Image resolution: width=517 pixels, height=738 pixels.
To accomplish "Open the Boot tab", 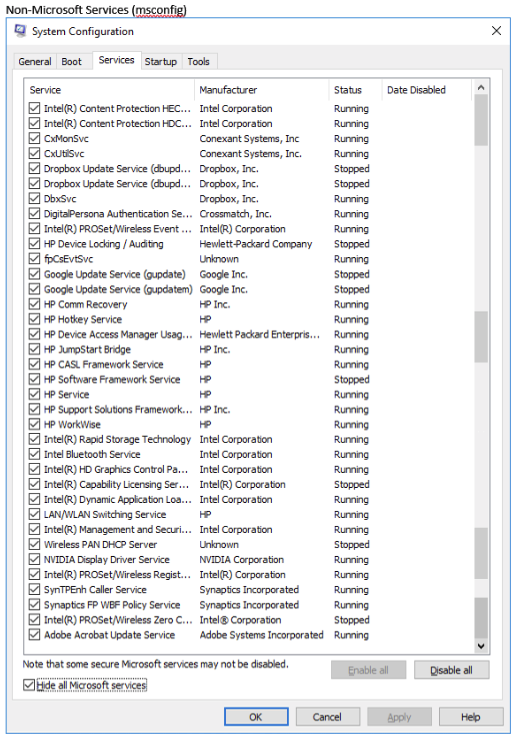I will [72, 62].
